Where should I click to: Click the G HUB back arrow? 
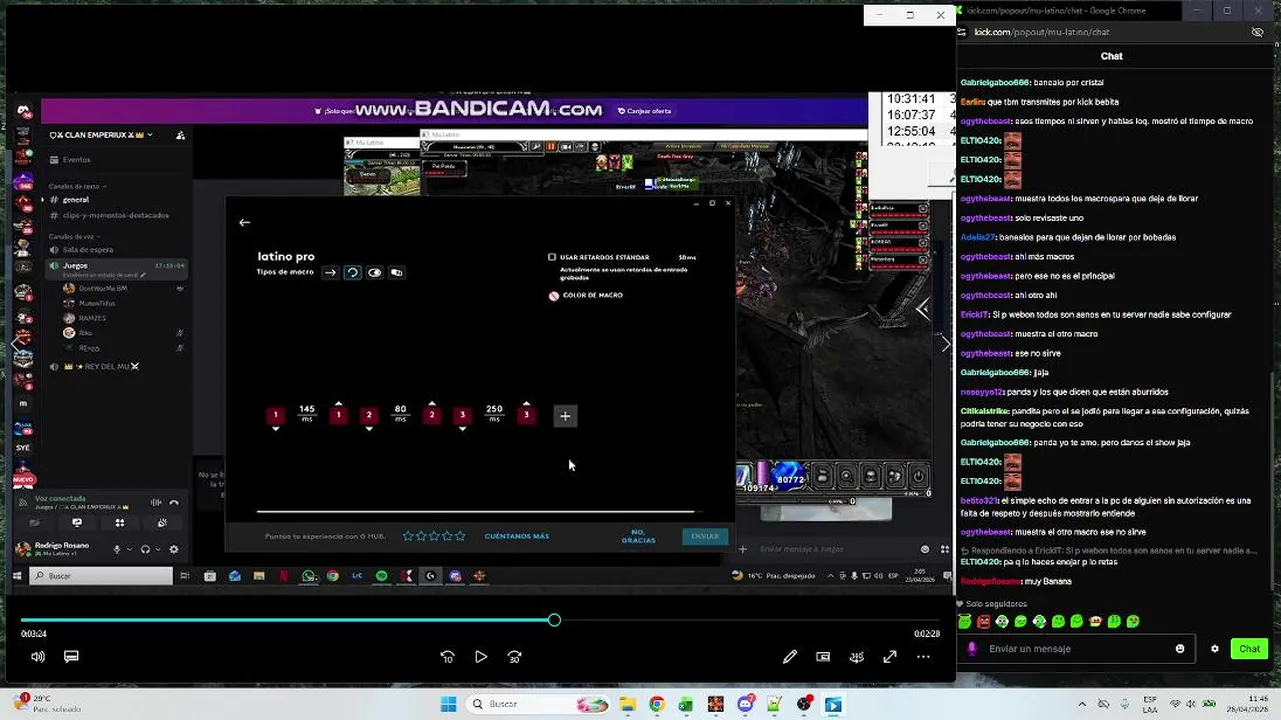pos(245,222)
